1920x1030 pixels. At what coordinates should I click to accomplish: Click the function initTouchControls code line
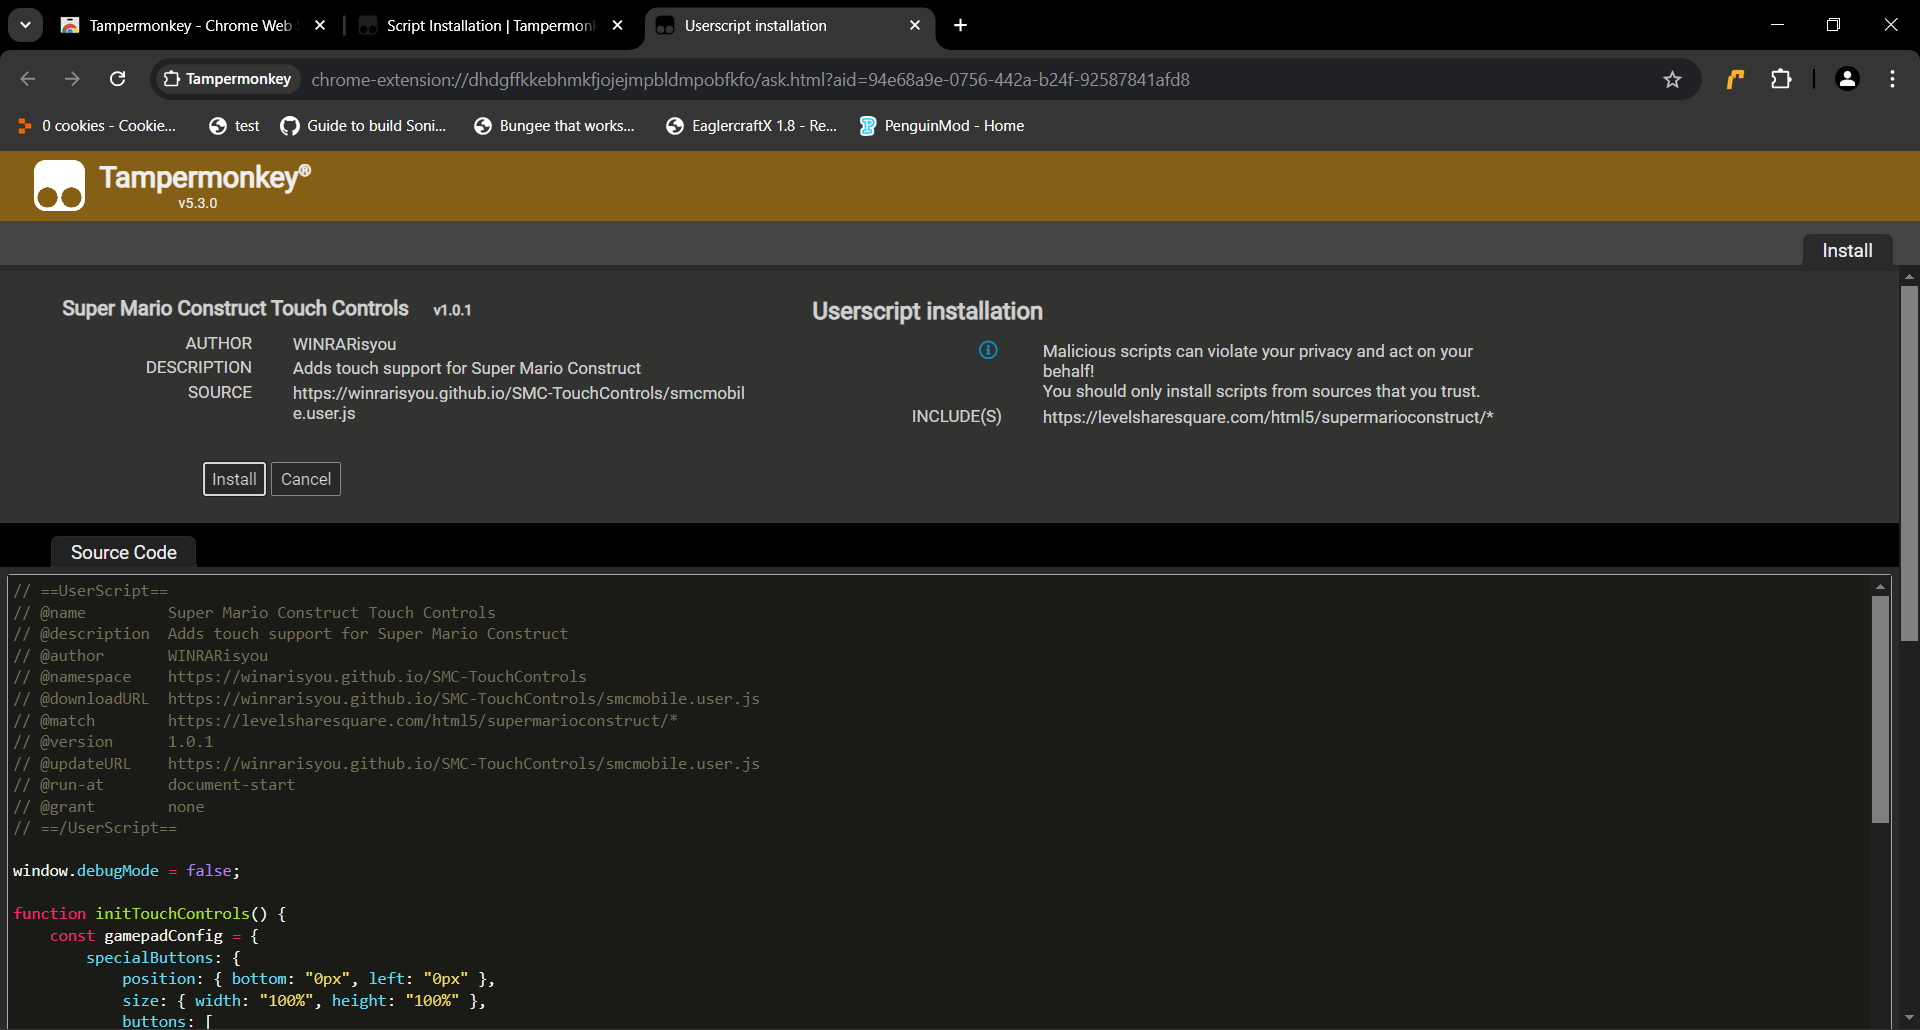pyautogui.click(x=150, y=914)
